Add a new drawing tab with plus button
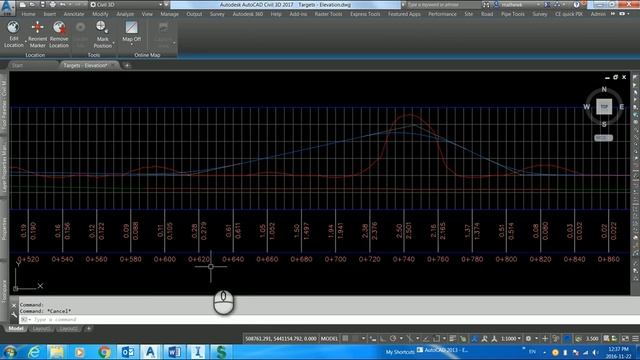 (x=127, y=65)
